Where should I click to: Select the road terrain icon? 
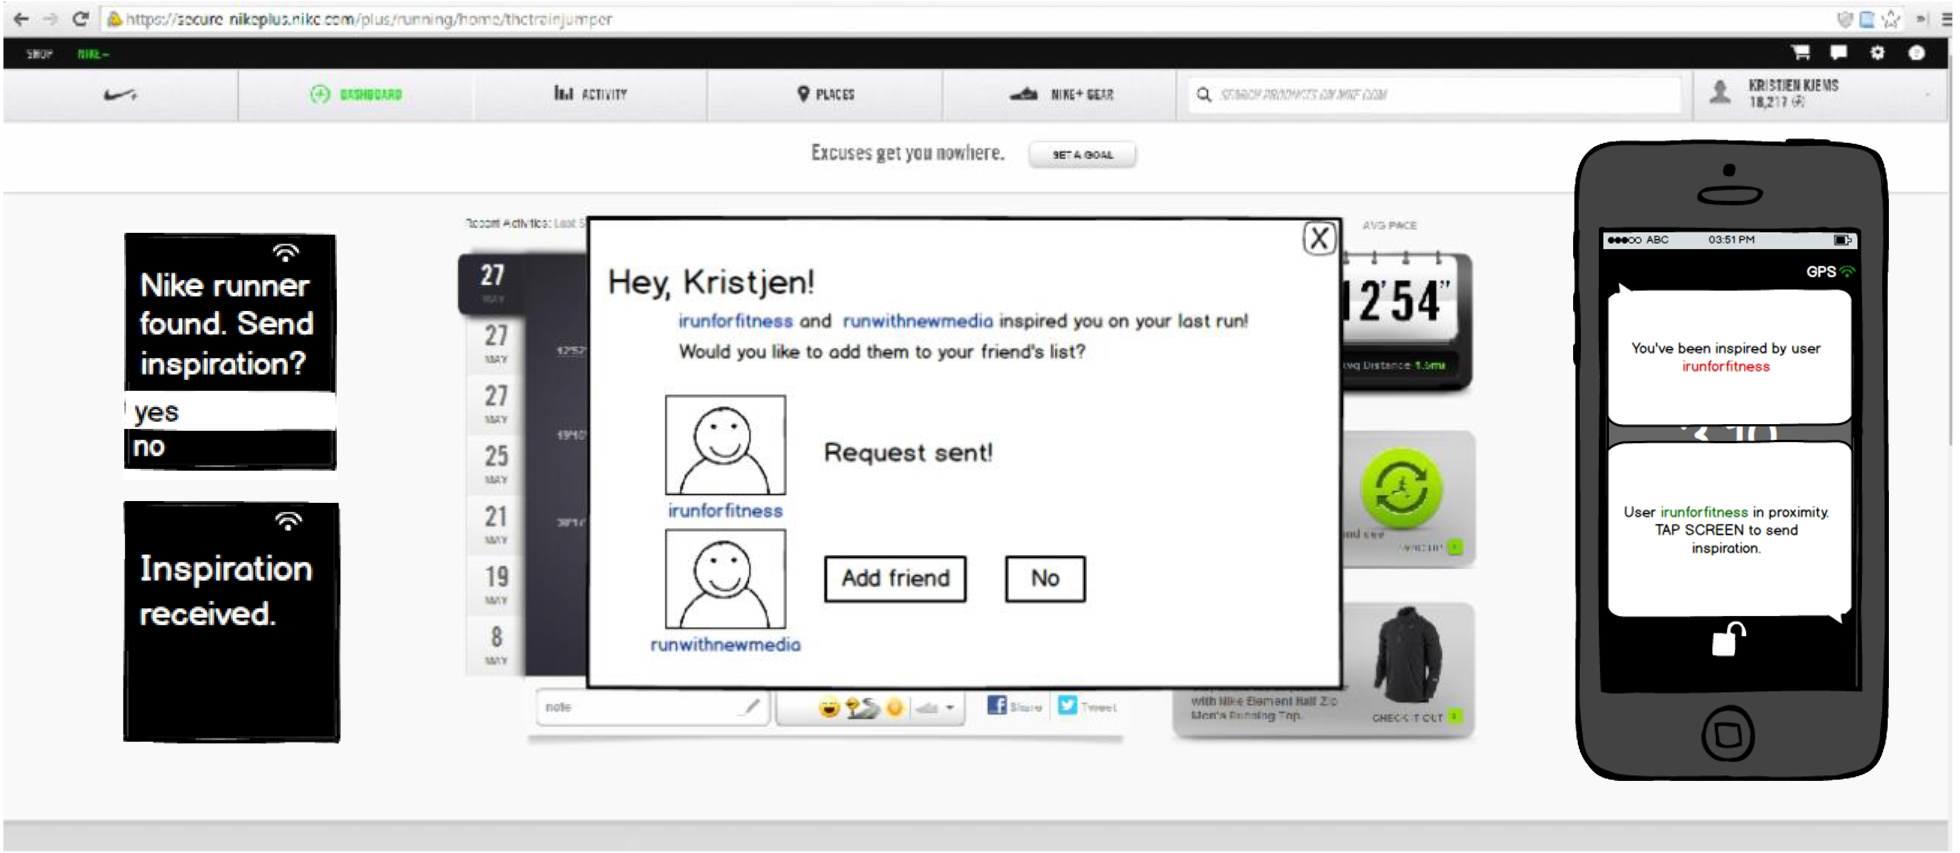(861, 708)
